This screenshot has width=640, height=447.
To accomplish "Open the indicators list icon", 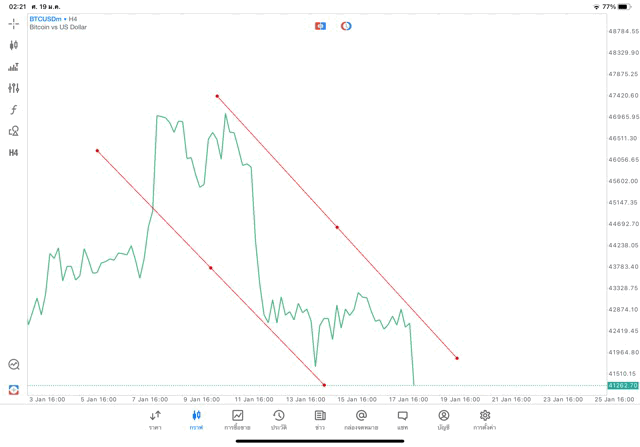I will tap(14, 67).
